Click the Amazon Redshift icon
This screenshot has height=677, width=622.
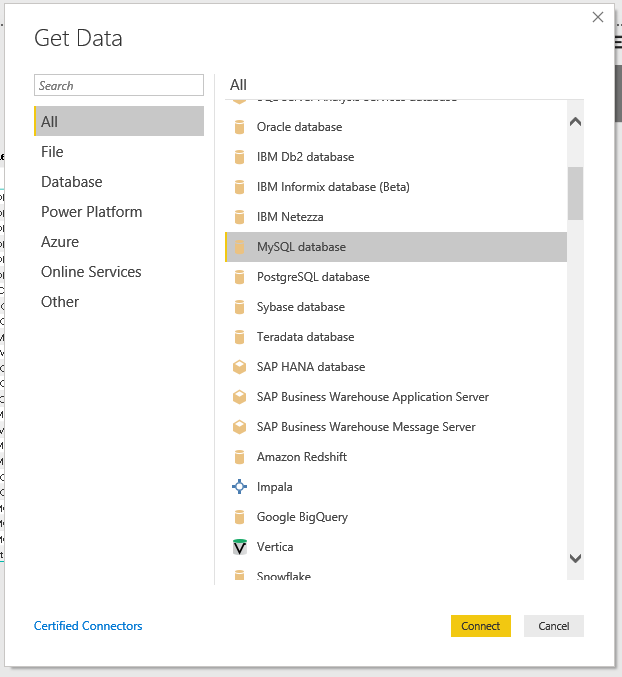tap(239, 457)
